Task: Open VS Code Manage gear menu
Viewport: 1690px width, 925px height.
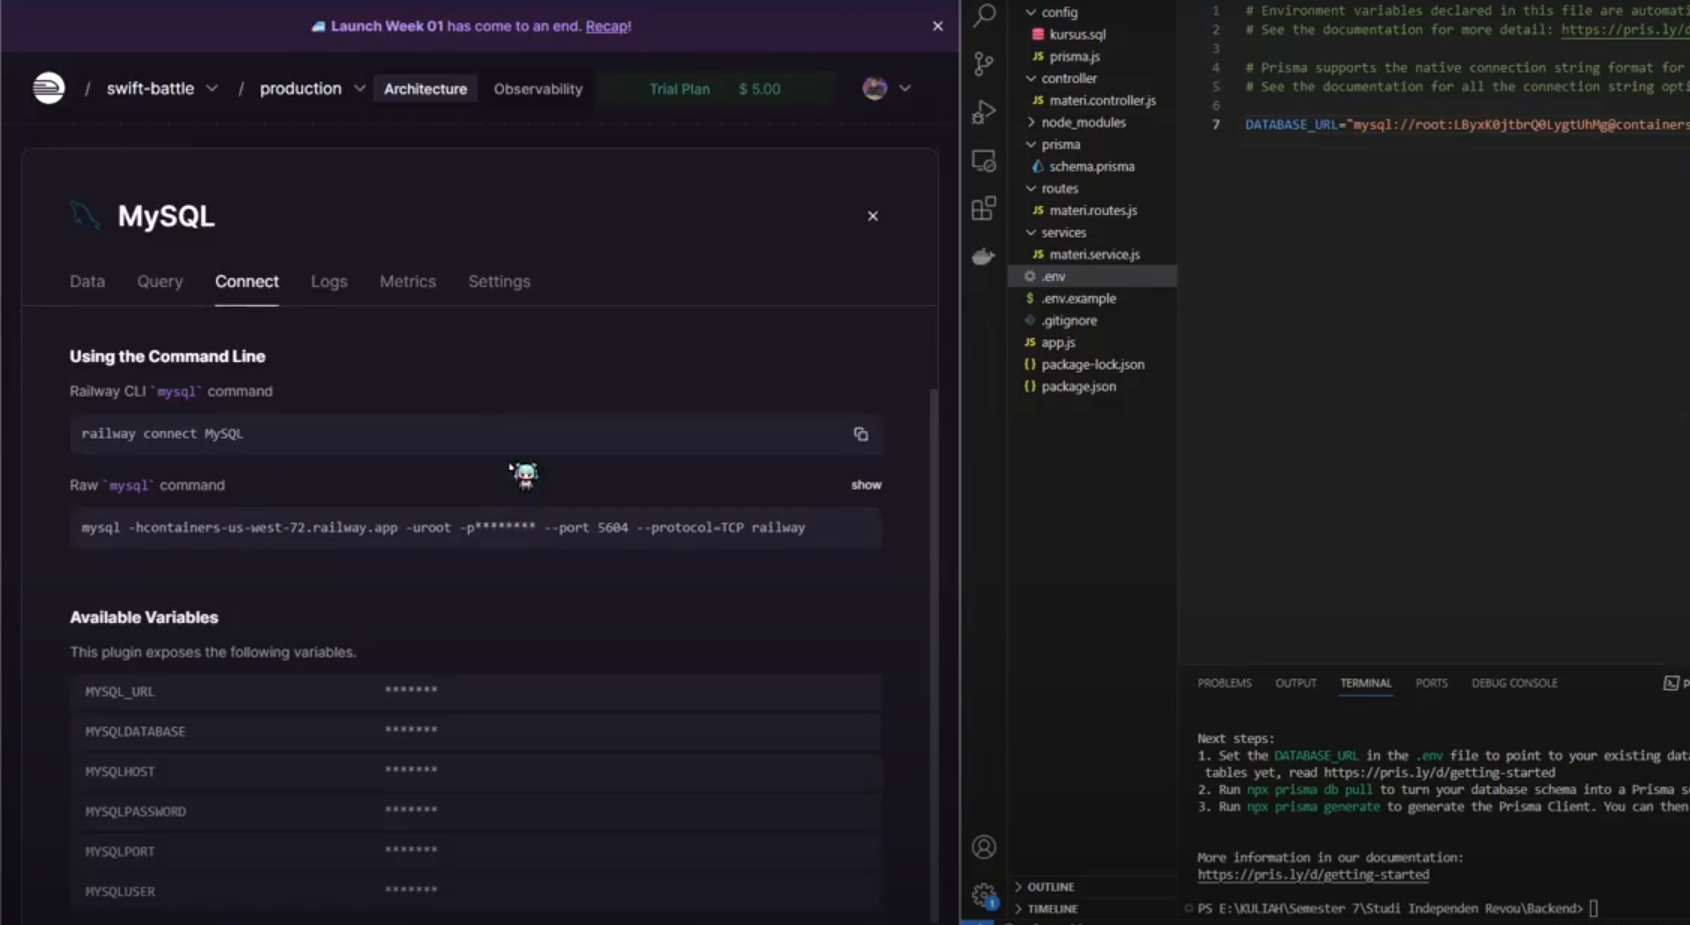Action: tap(984, 894)
